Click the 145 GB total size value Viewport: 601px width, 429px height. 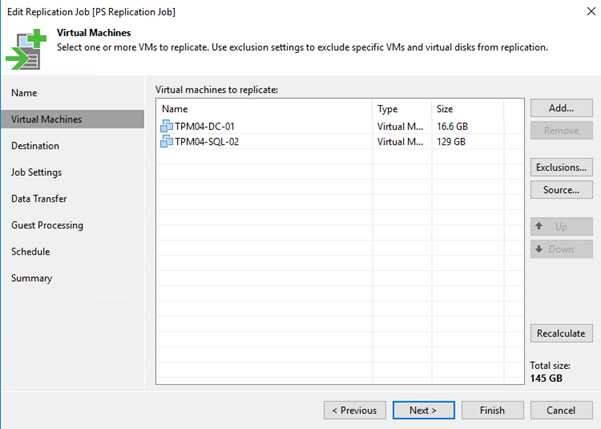click(x=546, y=378)
